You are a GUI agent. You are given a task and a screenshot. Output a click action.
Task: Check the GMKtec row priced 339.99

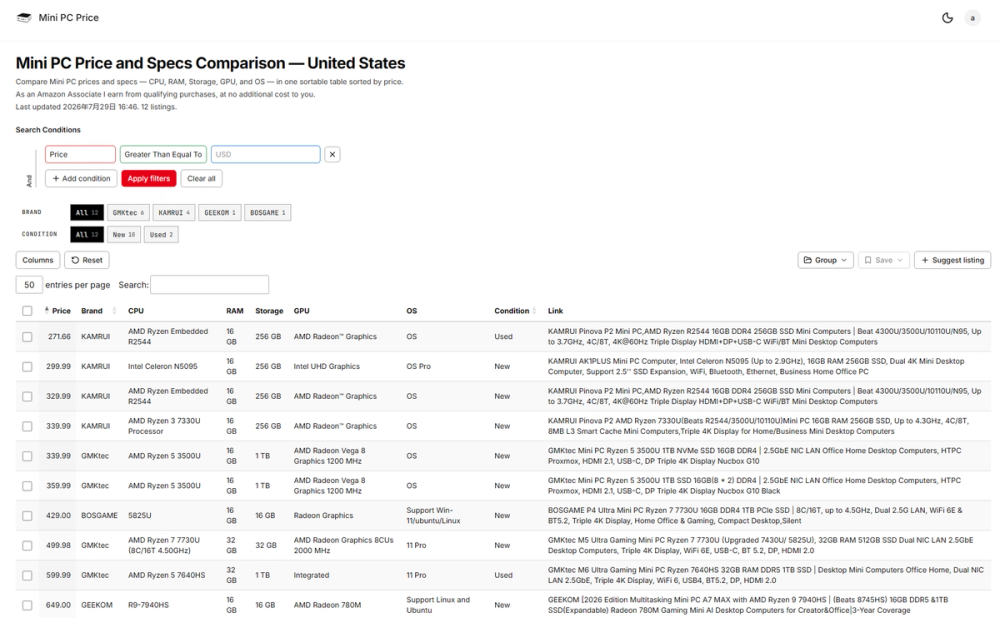tap(27, 456)
